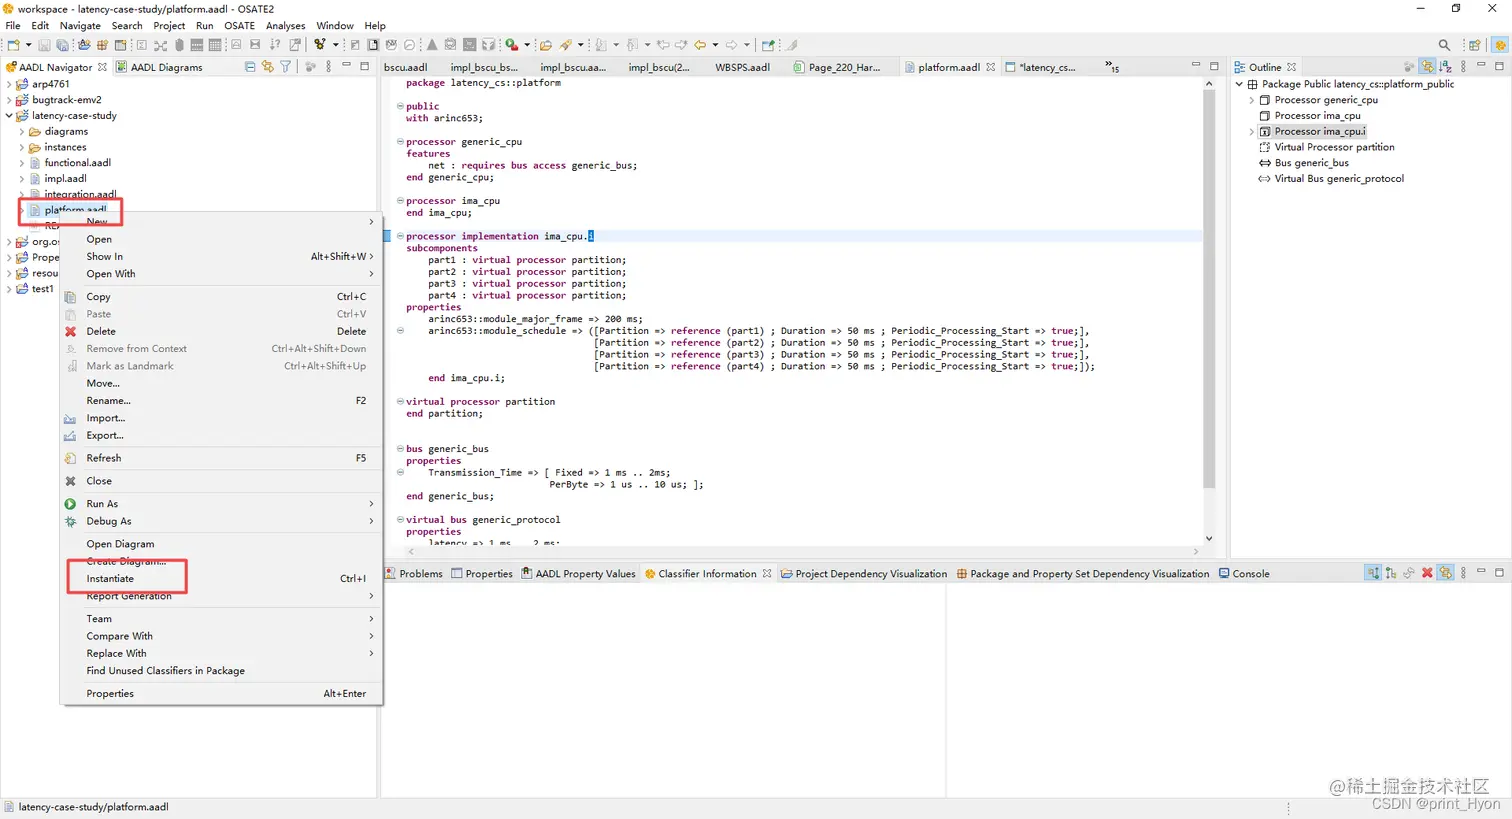1512x819 pixels.
Task: Open Project Dependency Visualization tab
Action: (864, 574)
